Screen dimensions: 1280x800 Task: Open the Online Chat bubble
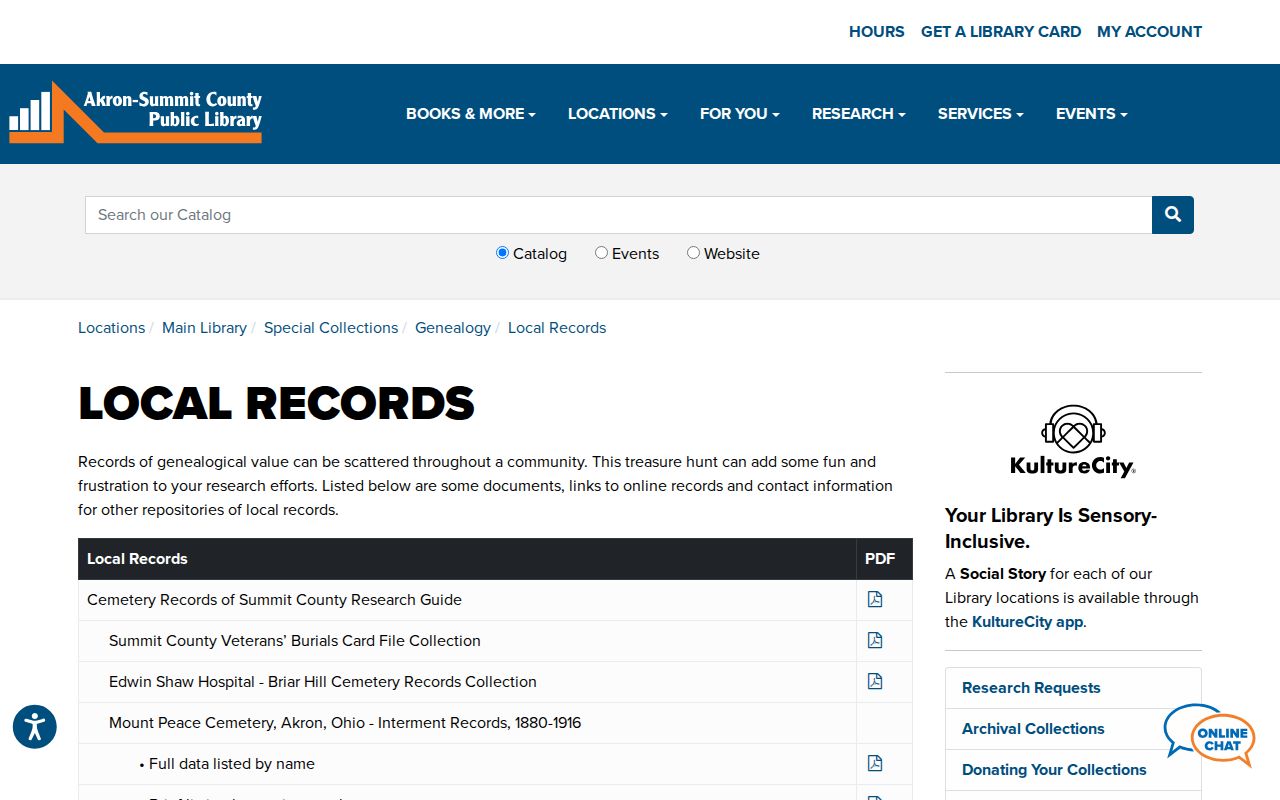1209,736
